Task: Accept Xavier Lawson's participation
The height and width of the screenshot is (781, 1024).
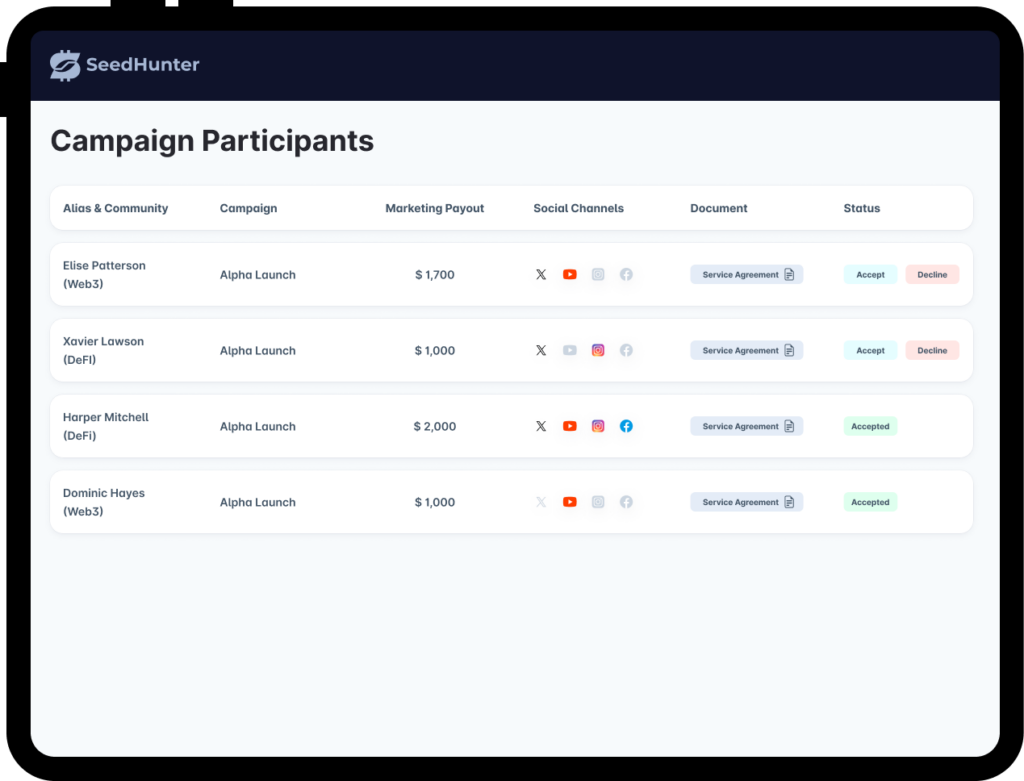Action: point(870,350)
